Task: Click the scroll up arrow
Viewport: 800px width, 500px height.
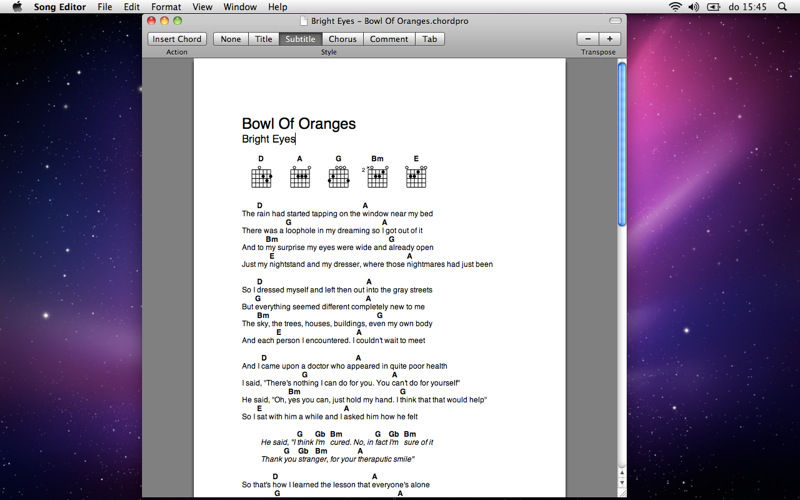Action: coord(621,473)
